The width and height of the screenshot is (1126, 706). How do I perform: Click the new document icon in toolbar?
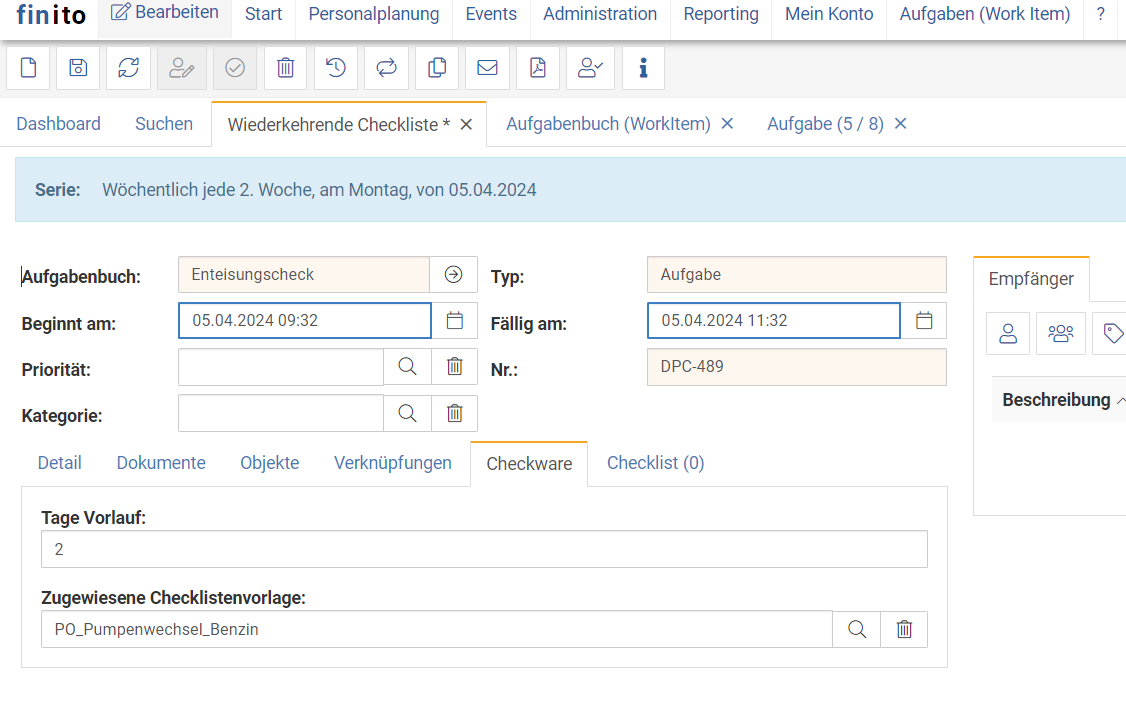coord(28,68)
